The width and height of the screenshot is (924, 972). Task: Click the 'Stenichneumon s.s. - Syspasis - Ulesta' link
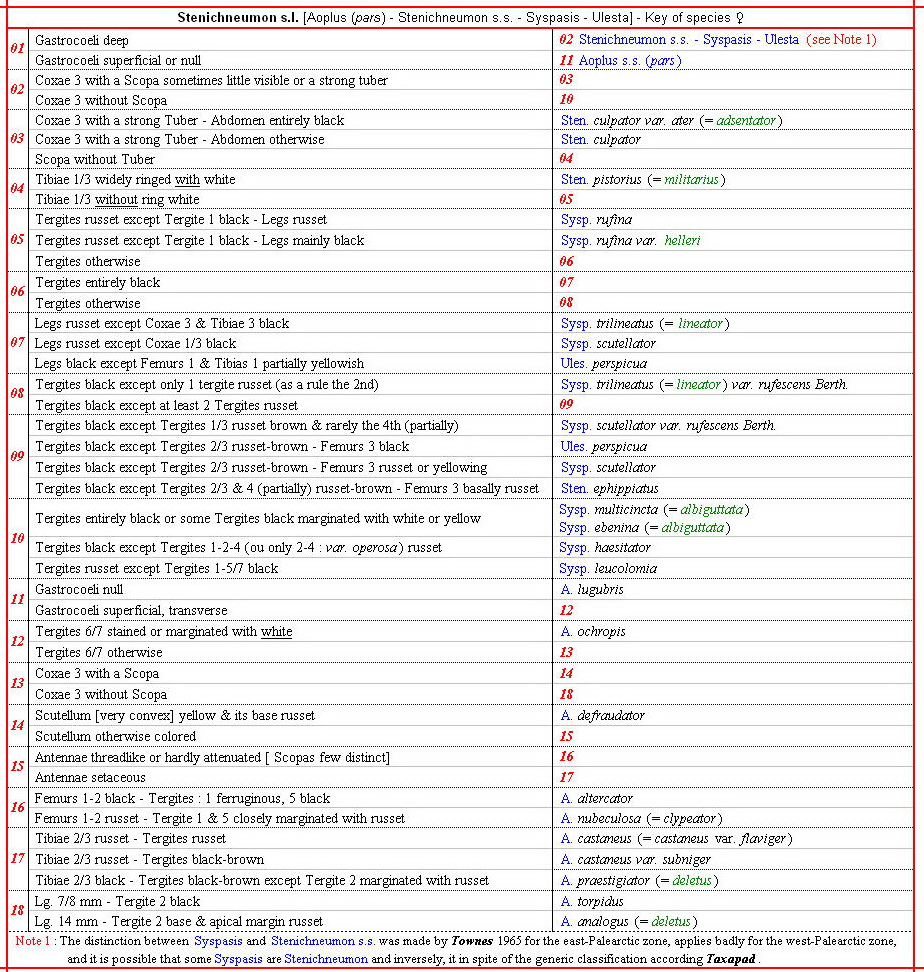coord(688,40)
